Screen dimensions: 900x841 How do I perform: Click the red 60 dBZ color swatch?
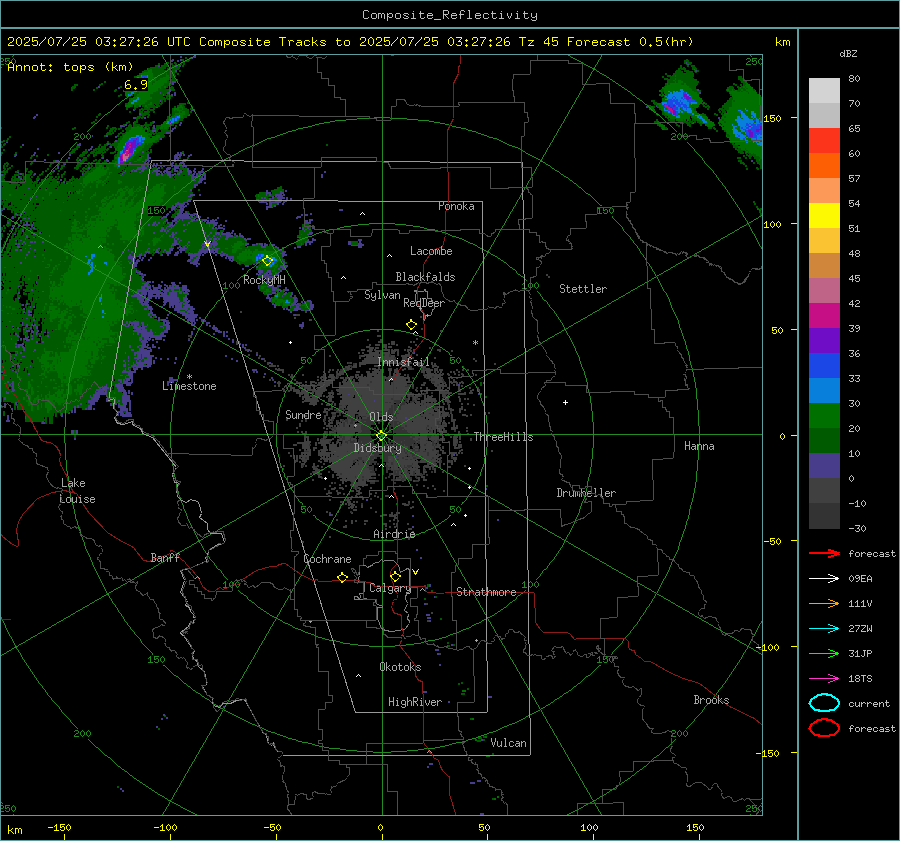824,141
